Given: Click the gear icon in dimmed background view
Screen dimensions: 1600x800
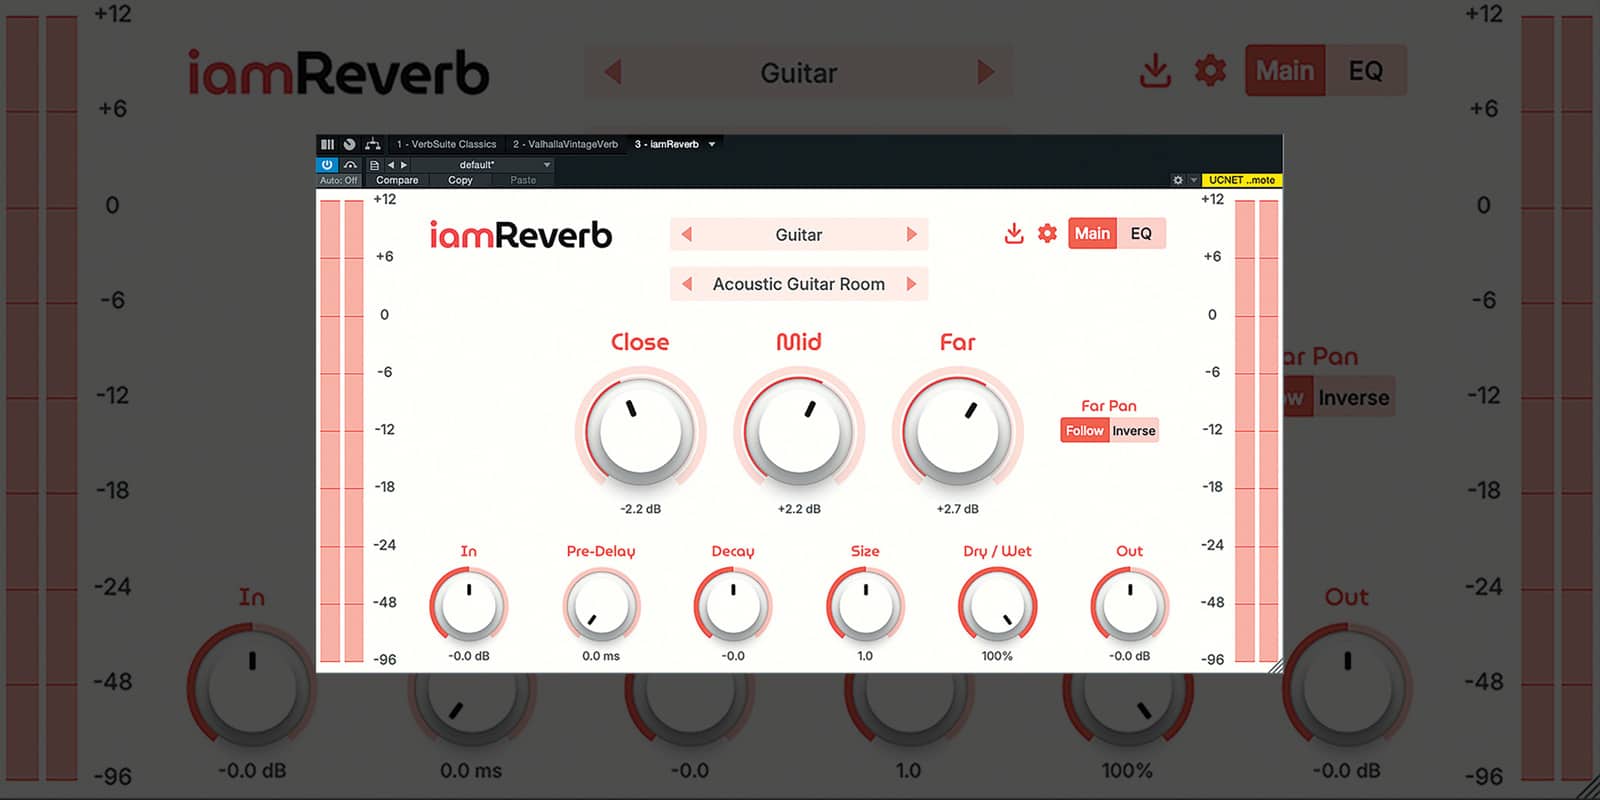Looking at the screenshot, I should pyautogui.click(x=1210, y=71).
